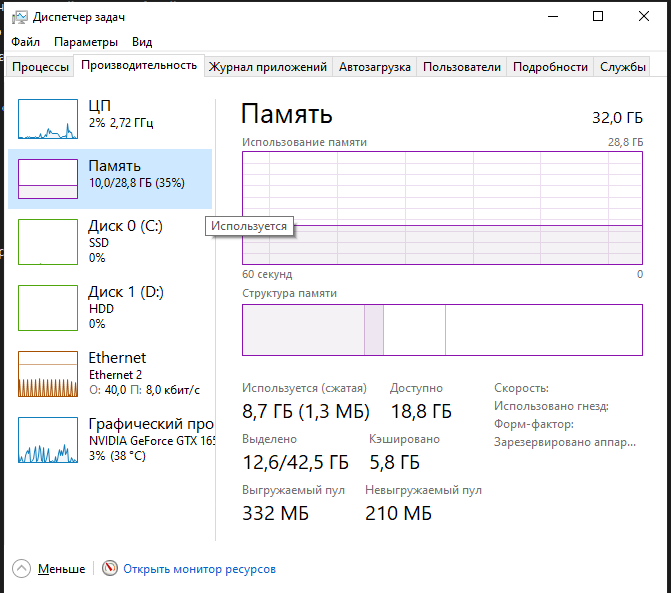Select the Производительность tab
This screenshot has width=671, height=593.
point(139,65)
